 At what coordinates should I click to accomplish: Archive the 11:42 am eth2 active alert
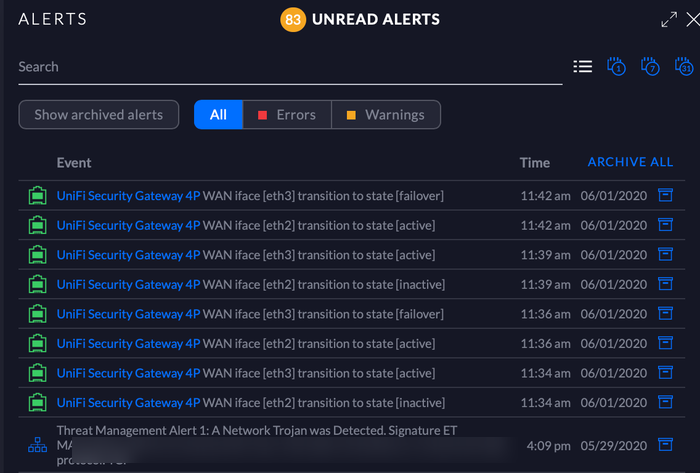tap(665, 224)
